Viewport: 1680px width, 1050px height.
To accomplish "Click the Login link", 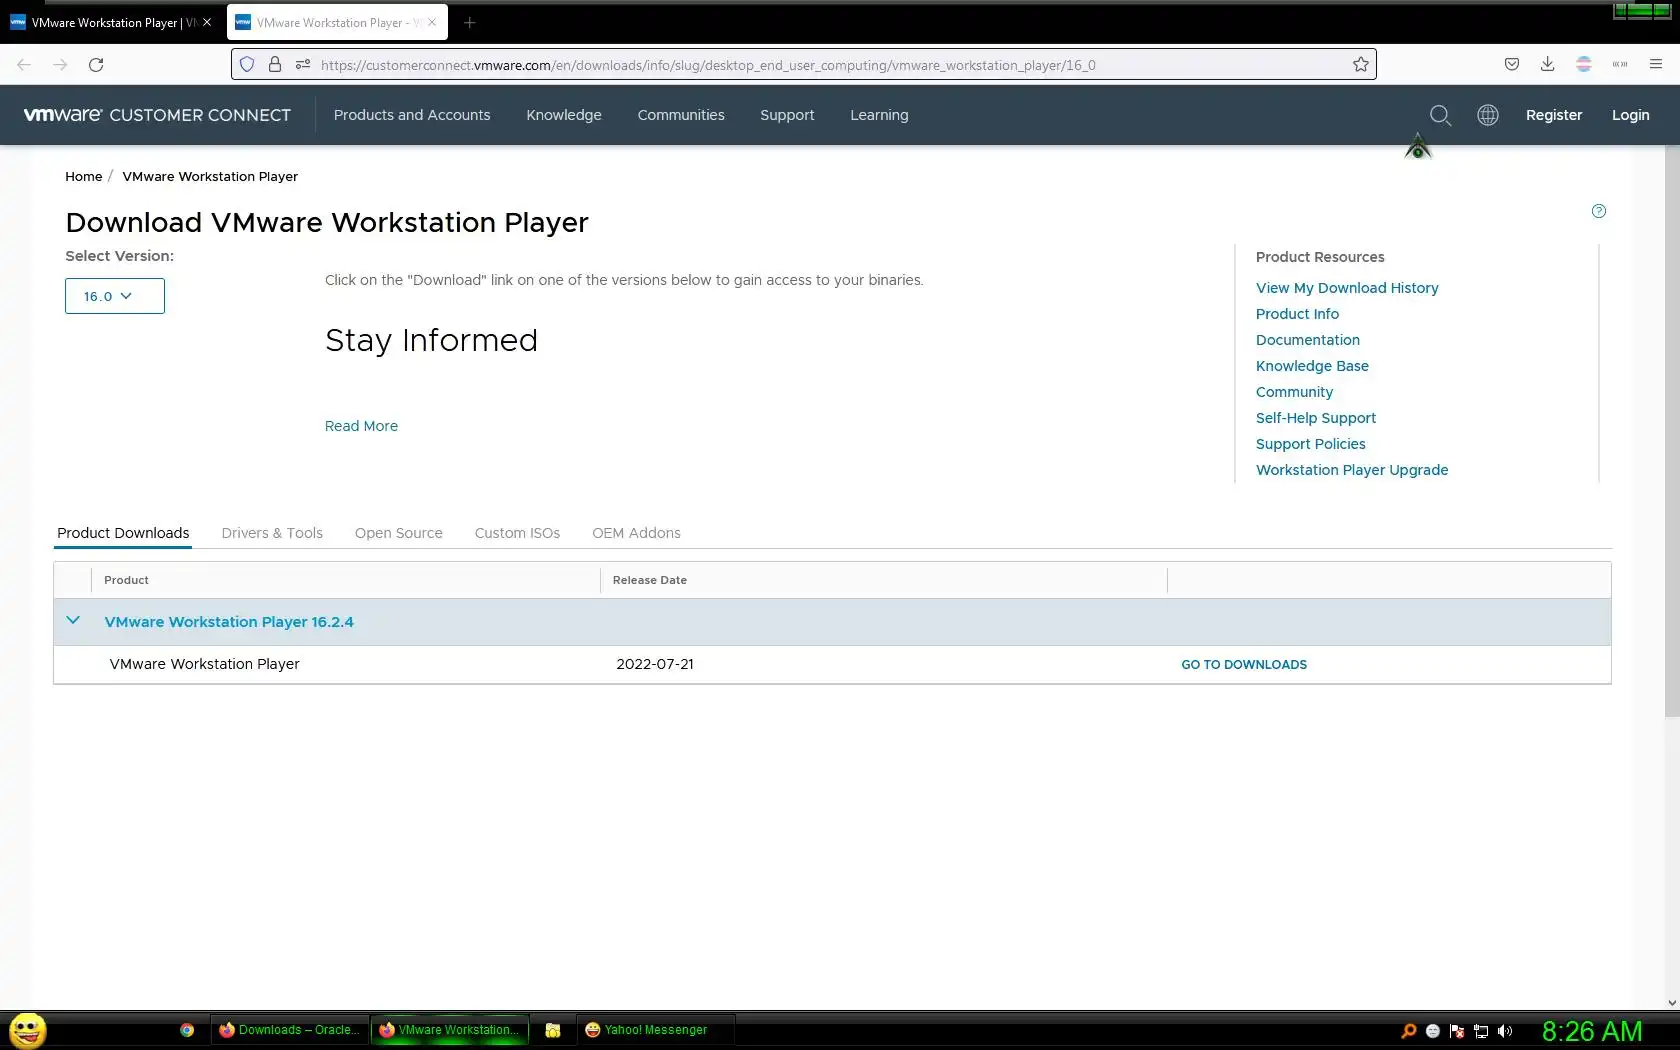I will pos(1631,115).
